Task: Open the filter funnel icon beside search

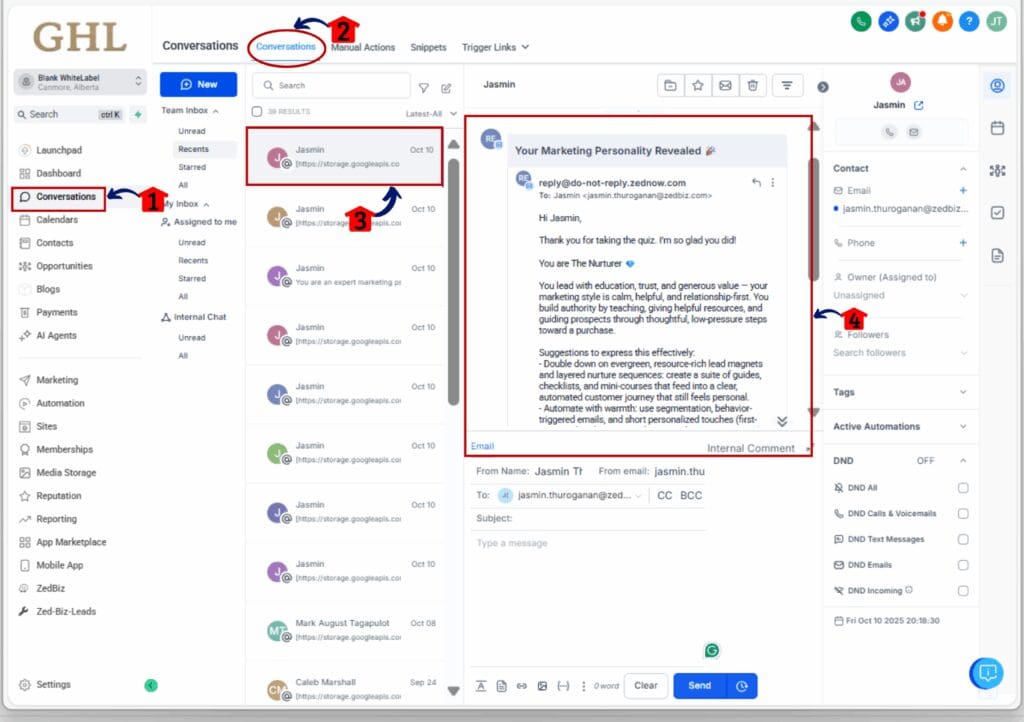Action: 424,88
